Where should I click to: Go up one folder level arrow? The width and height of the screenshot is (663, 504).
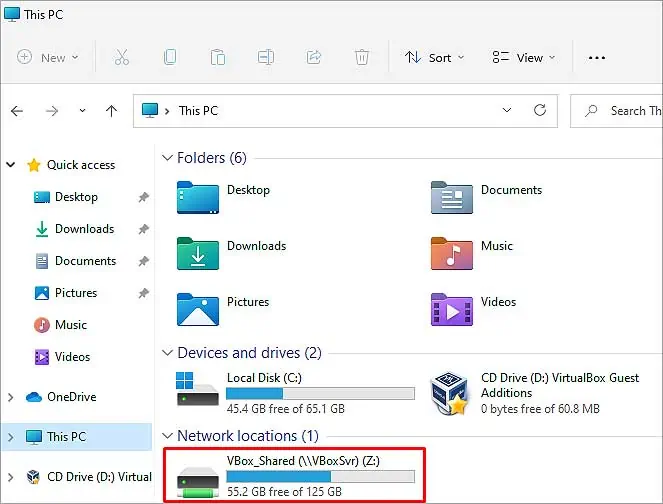tap(111, 111)
